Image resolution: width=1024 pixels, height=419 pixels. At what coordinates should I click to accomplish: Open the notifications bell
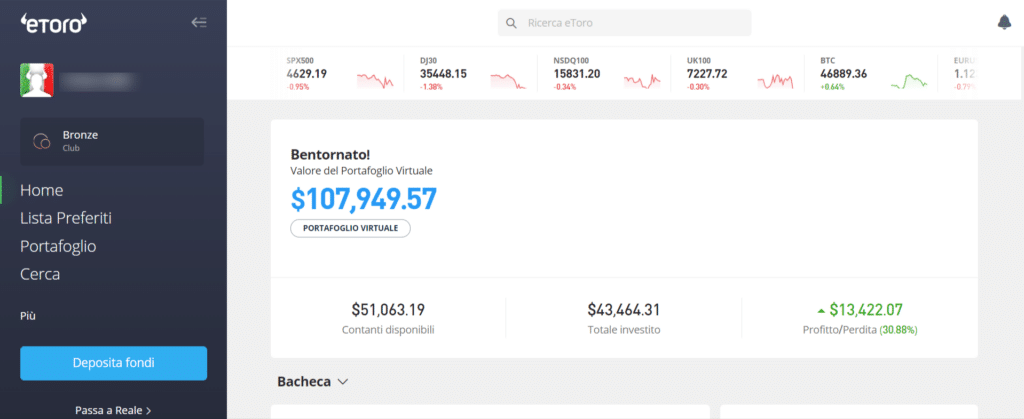point(1004,22)
